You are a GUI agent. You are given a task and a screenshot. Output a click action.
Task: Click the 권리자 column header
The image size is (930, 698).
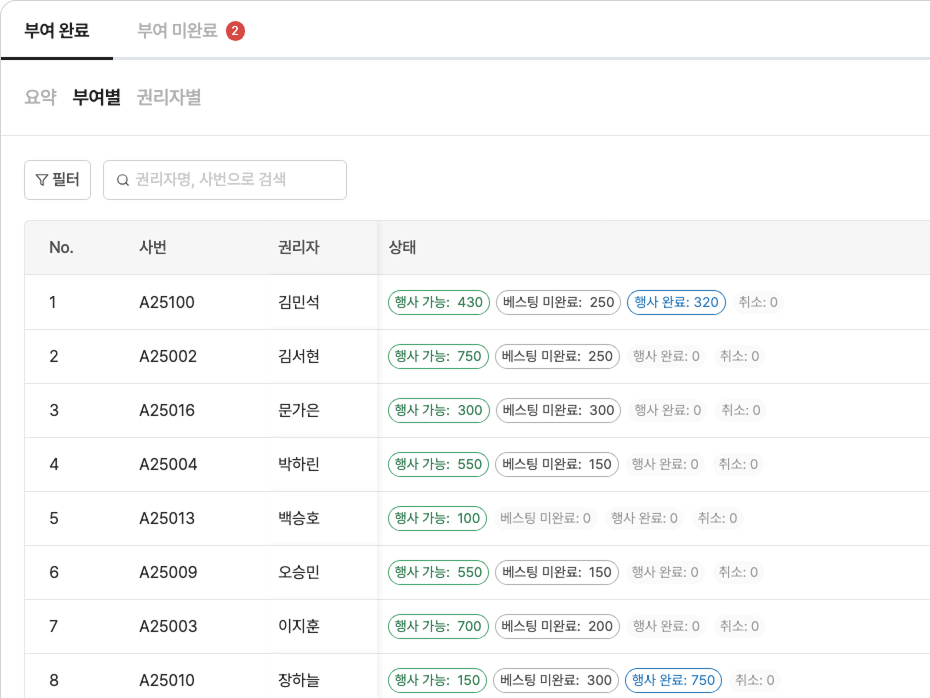[298, 248]
